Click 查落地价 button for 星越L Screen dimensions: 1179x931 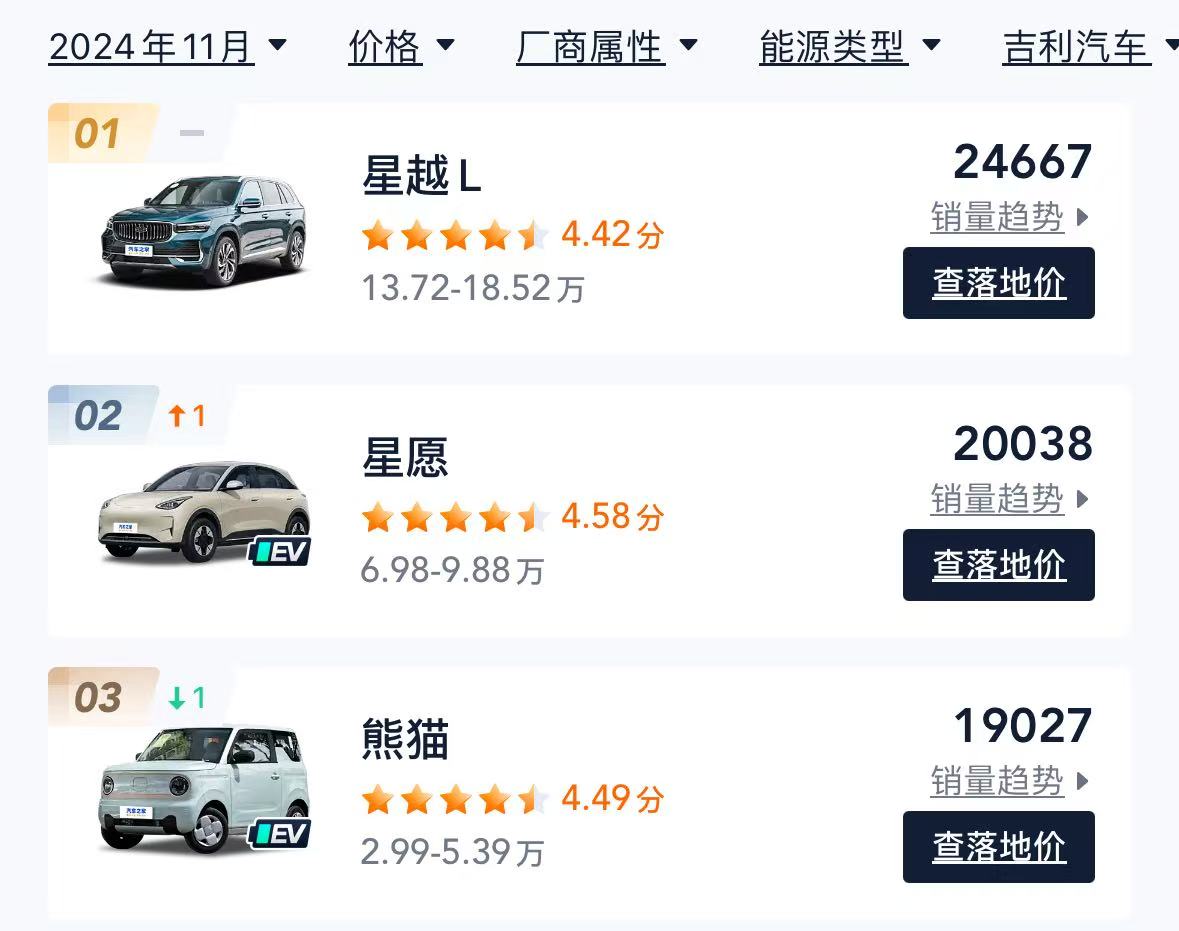[x=999, y=283]
